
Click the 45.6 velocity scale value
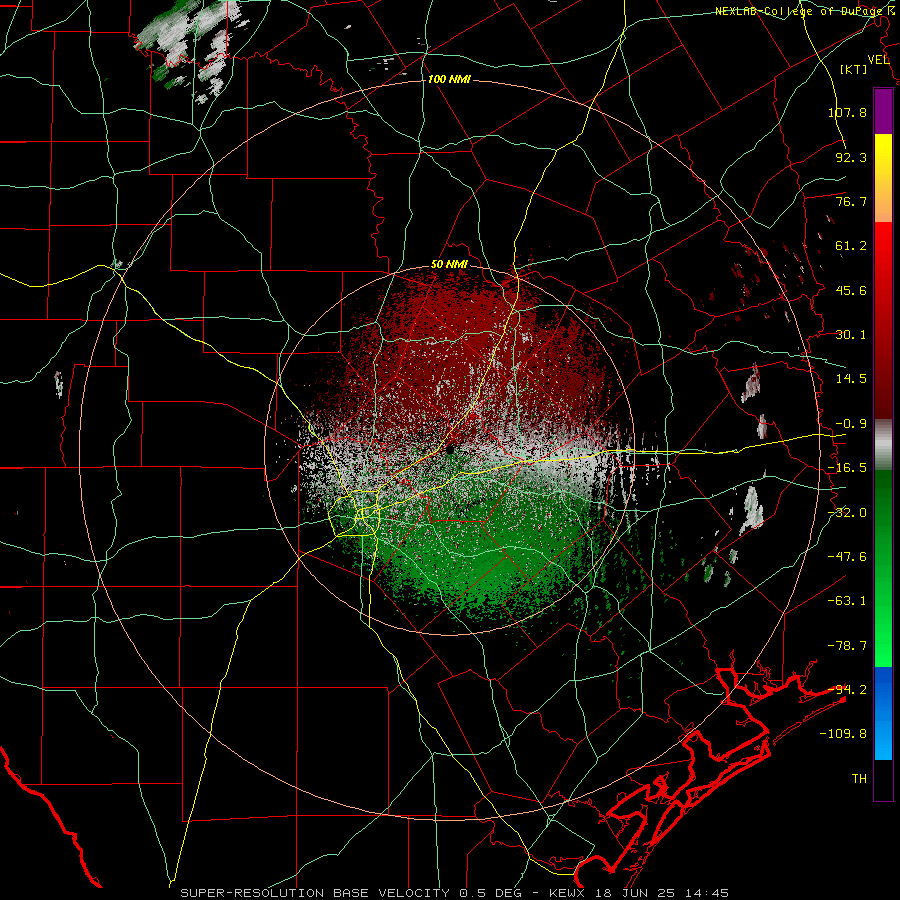851,290
